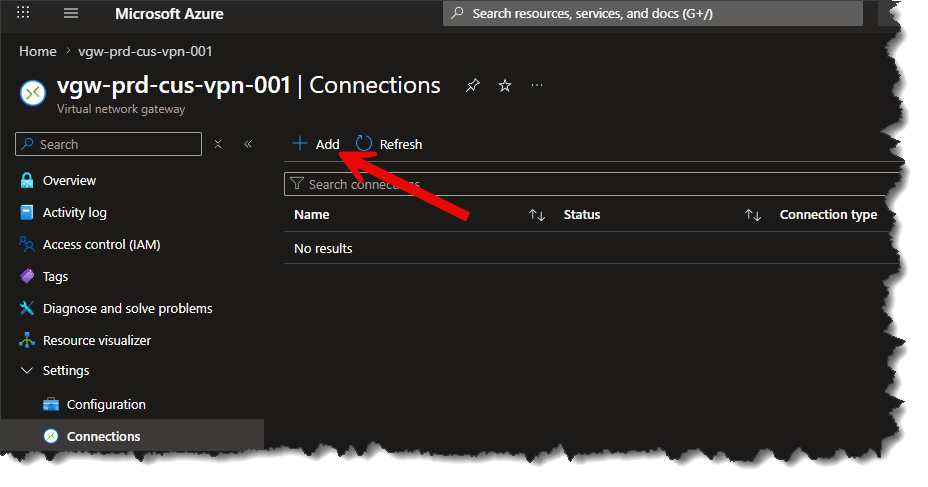Click the Activity log icon
Viewport: 928px width, 487px height.
click(x=27, y=212)
